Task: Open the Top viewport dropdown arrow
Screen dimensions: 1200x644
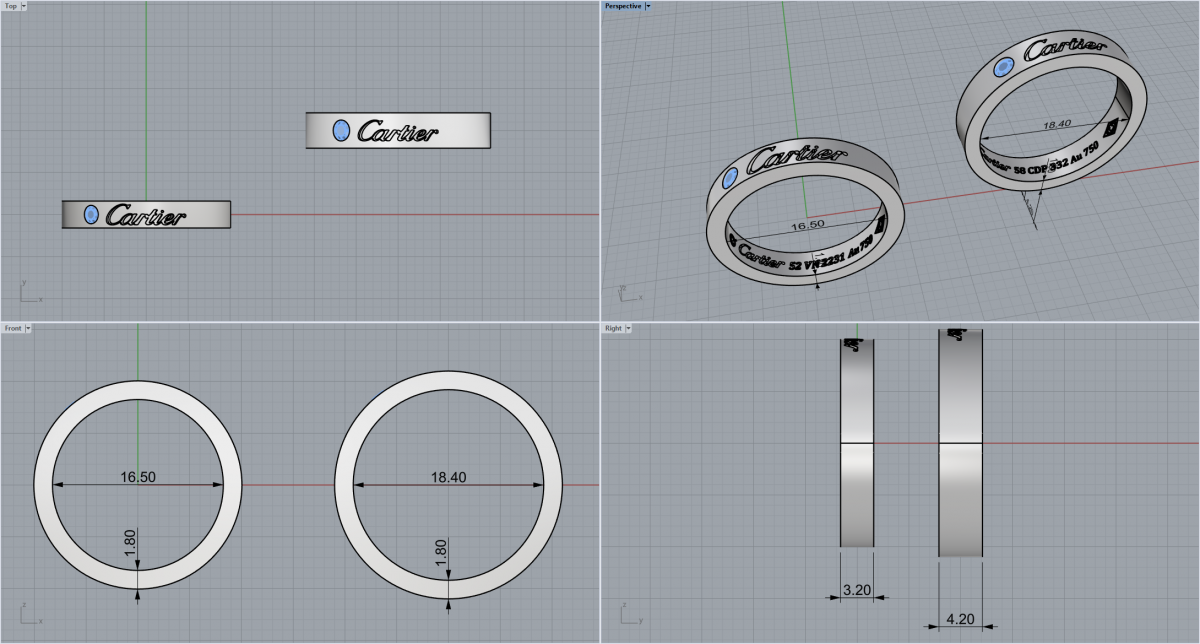Action: [x=24, y=6]
